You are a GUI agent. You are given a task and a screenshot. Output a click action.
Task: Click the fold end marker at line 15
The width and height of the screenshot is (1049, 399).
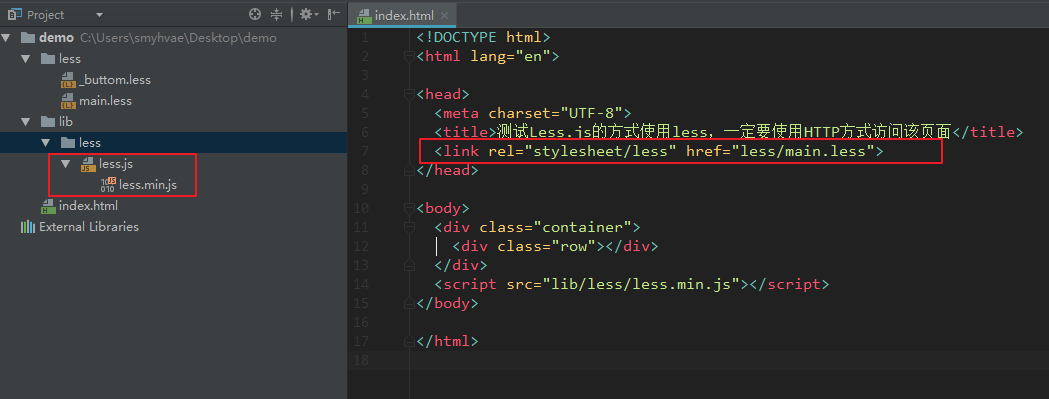(x=409, y=303)
